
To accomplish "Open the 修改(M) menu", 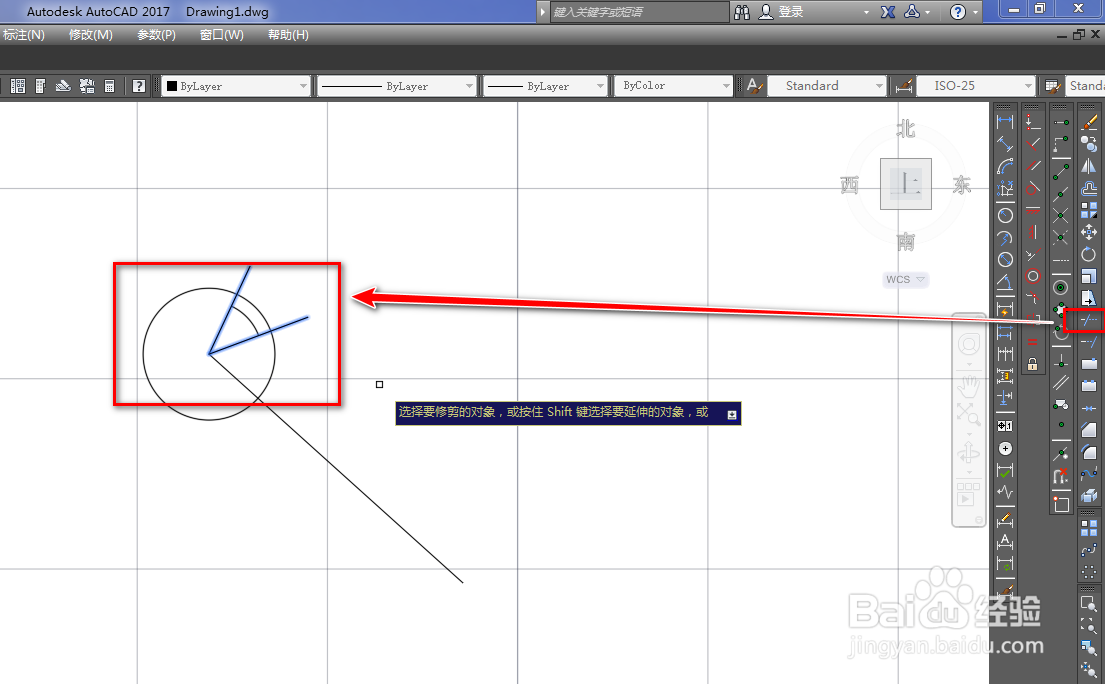I will [x=91, y=35].
